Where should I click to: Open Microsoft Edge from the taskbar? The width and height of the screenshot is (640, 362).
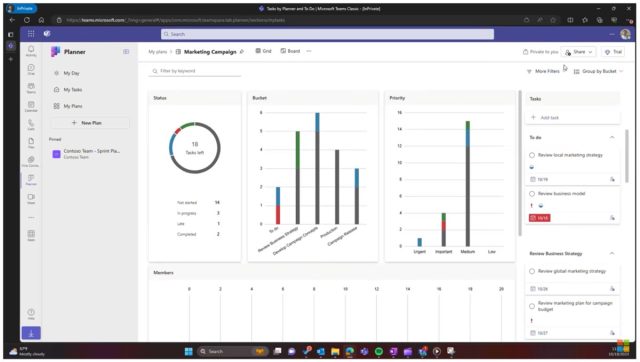tap(350, 351)
